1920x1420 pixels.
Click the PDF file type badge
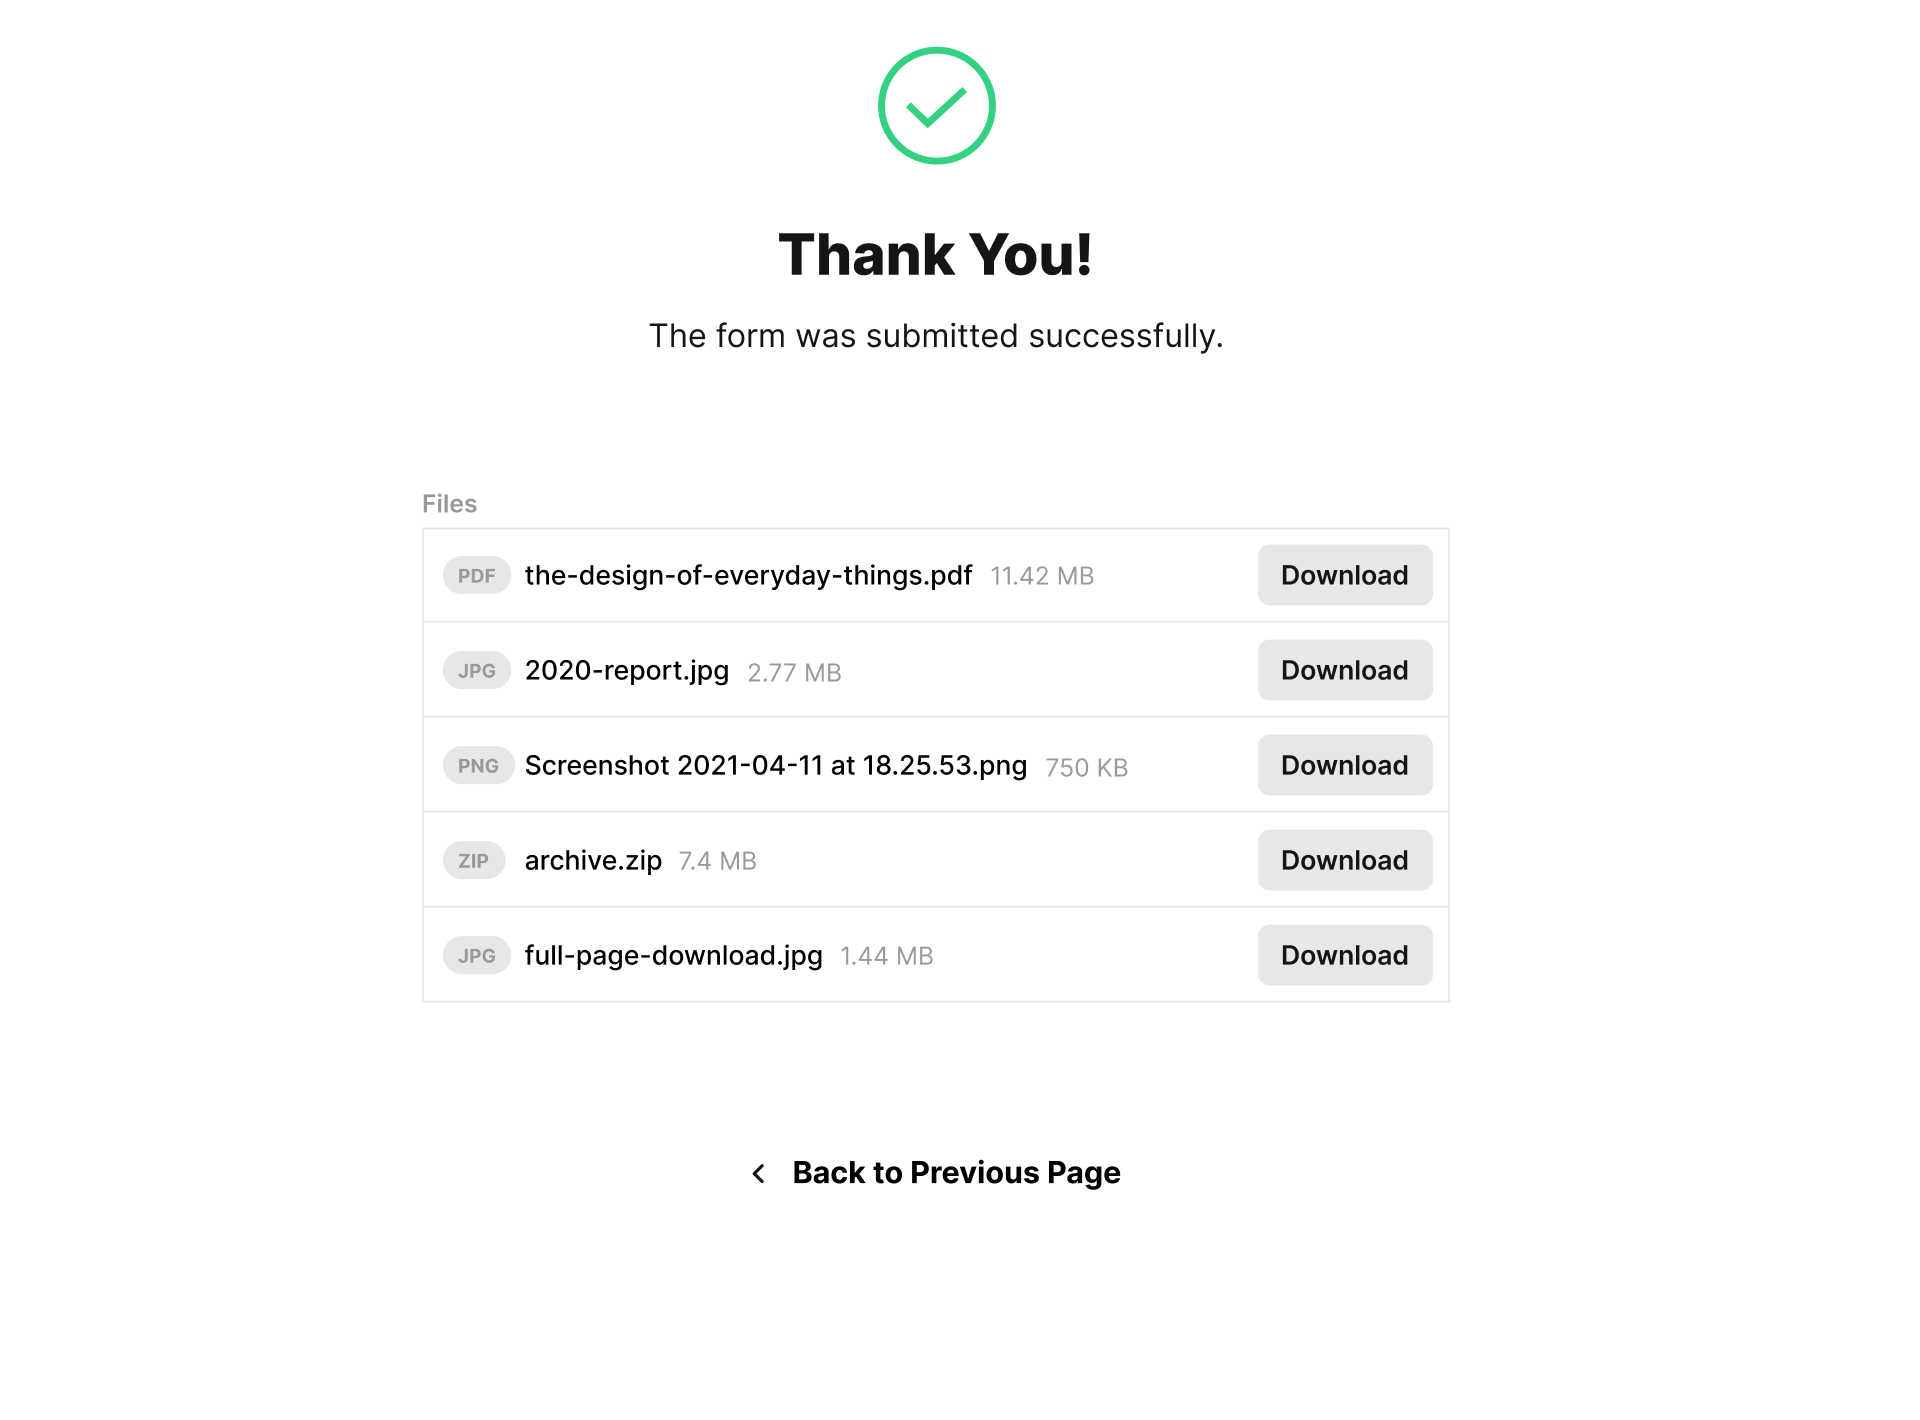coord(477,576)
